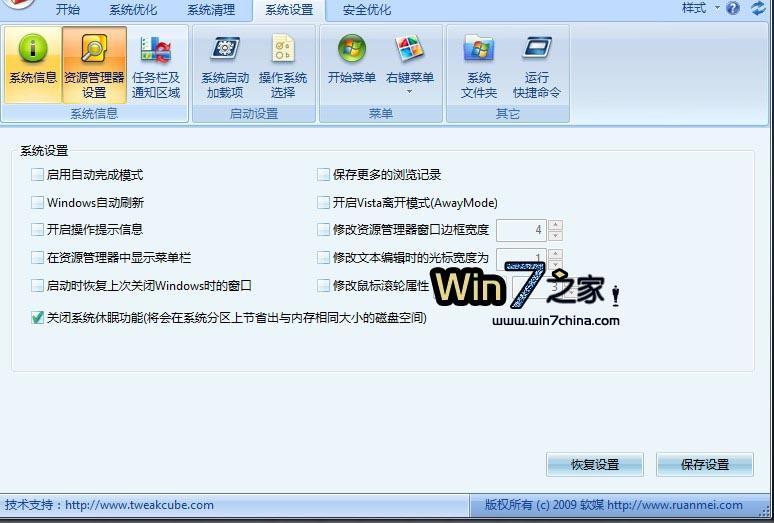Open 任务栏及通知区域 settings icon

pyautogui.click(x=155, y=49)
